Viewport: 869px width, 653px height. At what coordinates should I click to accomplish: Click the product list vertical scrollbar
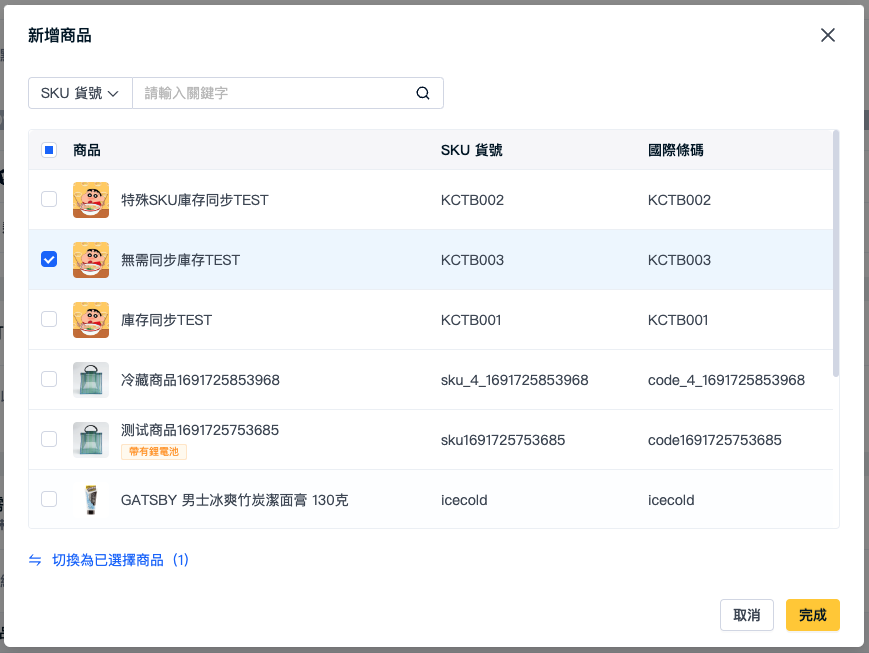pyautogui.click(x=836, y=254)
